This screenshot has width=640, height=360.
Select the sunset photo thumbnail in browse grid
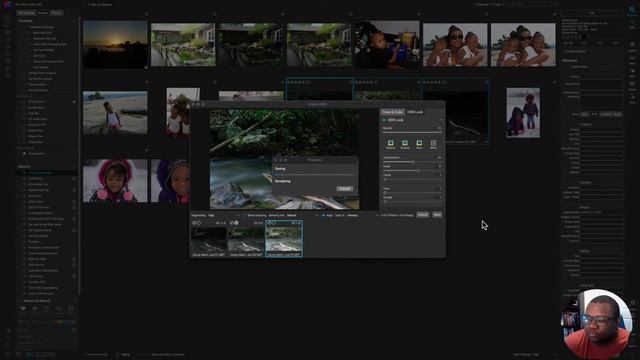tap(115, 44)
